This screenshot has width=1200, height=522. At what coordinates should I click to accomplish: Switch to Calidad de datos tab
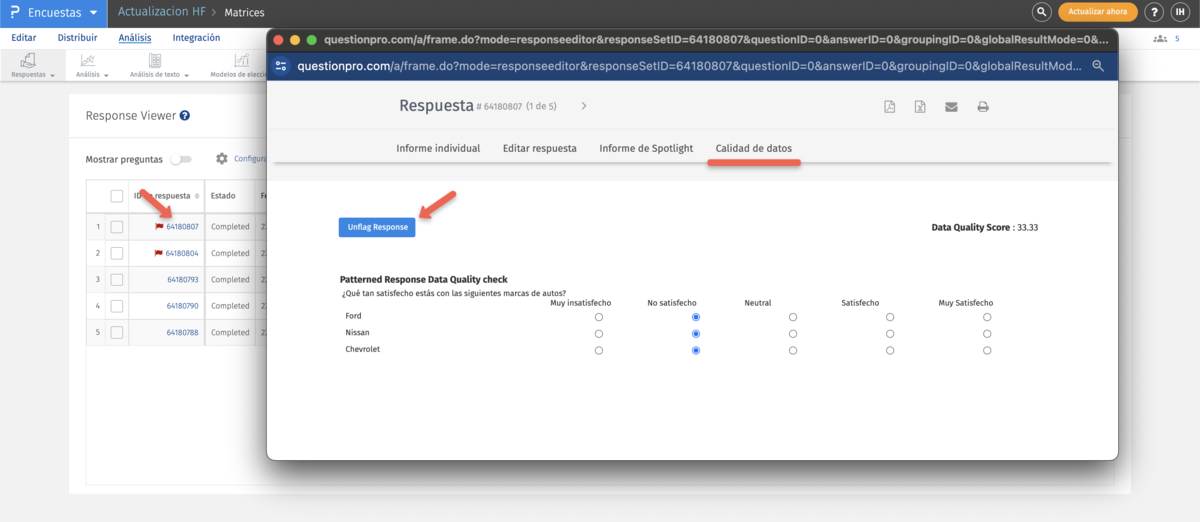(x=754, y=148)
